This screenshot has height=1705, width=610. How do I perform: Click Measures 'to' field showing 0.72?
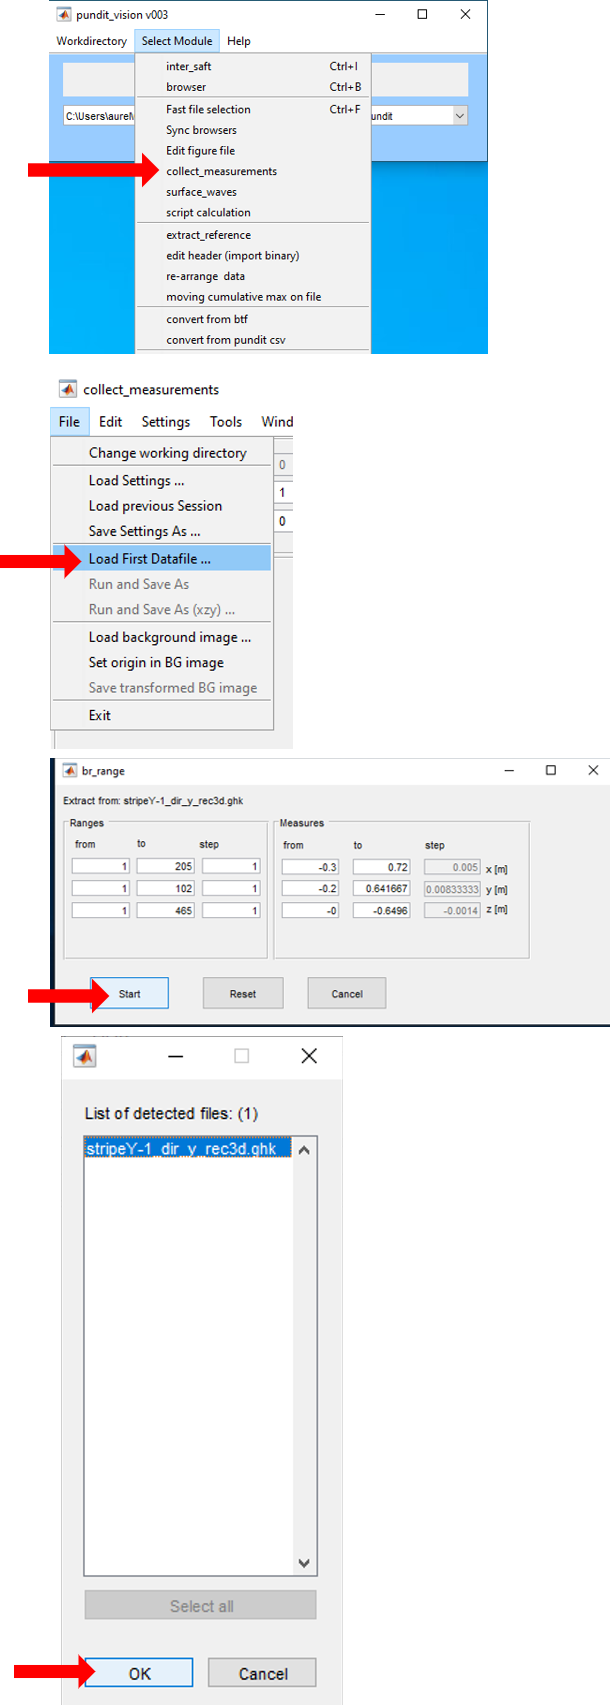point(382,867)
